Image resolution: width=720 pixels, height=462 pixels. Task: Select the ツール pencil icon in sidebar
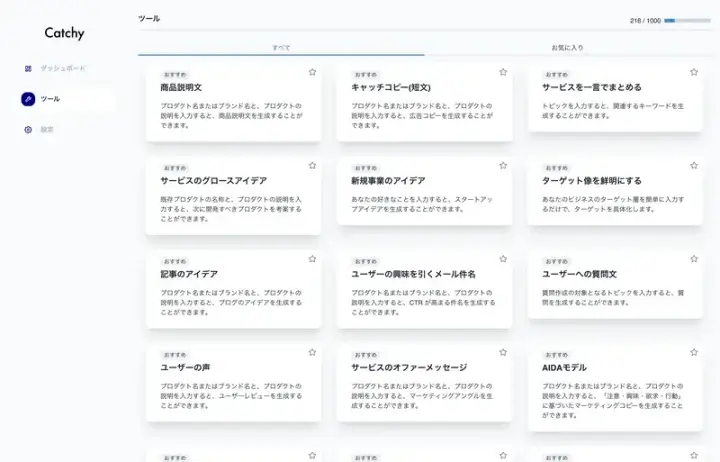pyautogui.click(x=28, y=99)
